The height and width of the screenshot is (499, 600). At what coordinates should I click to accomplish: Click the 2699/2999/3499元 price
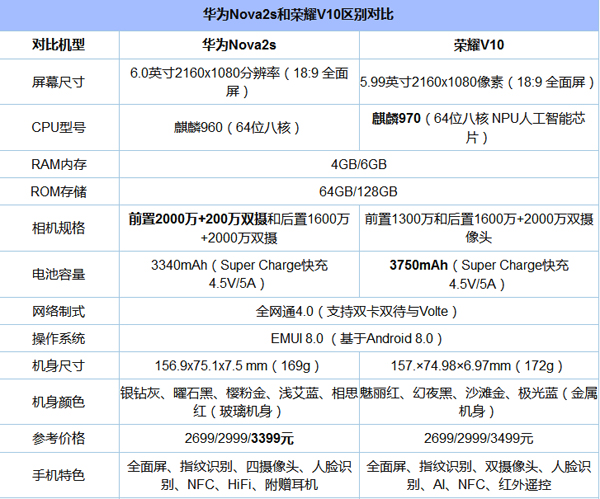479,438
